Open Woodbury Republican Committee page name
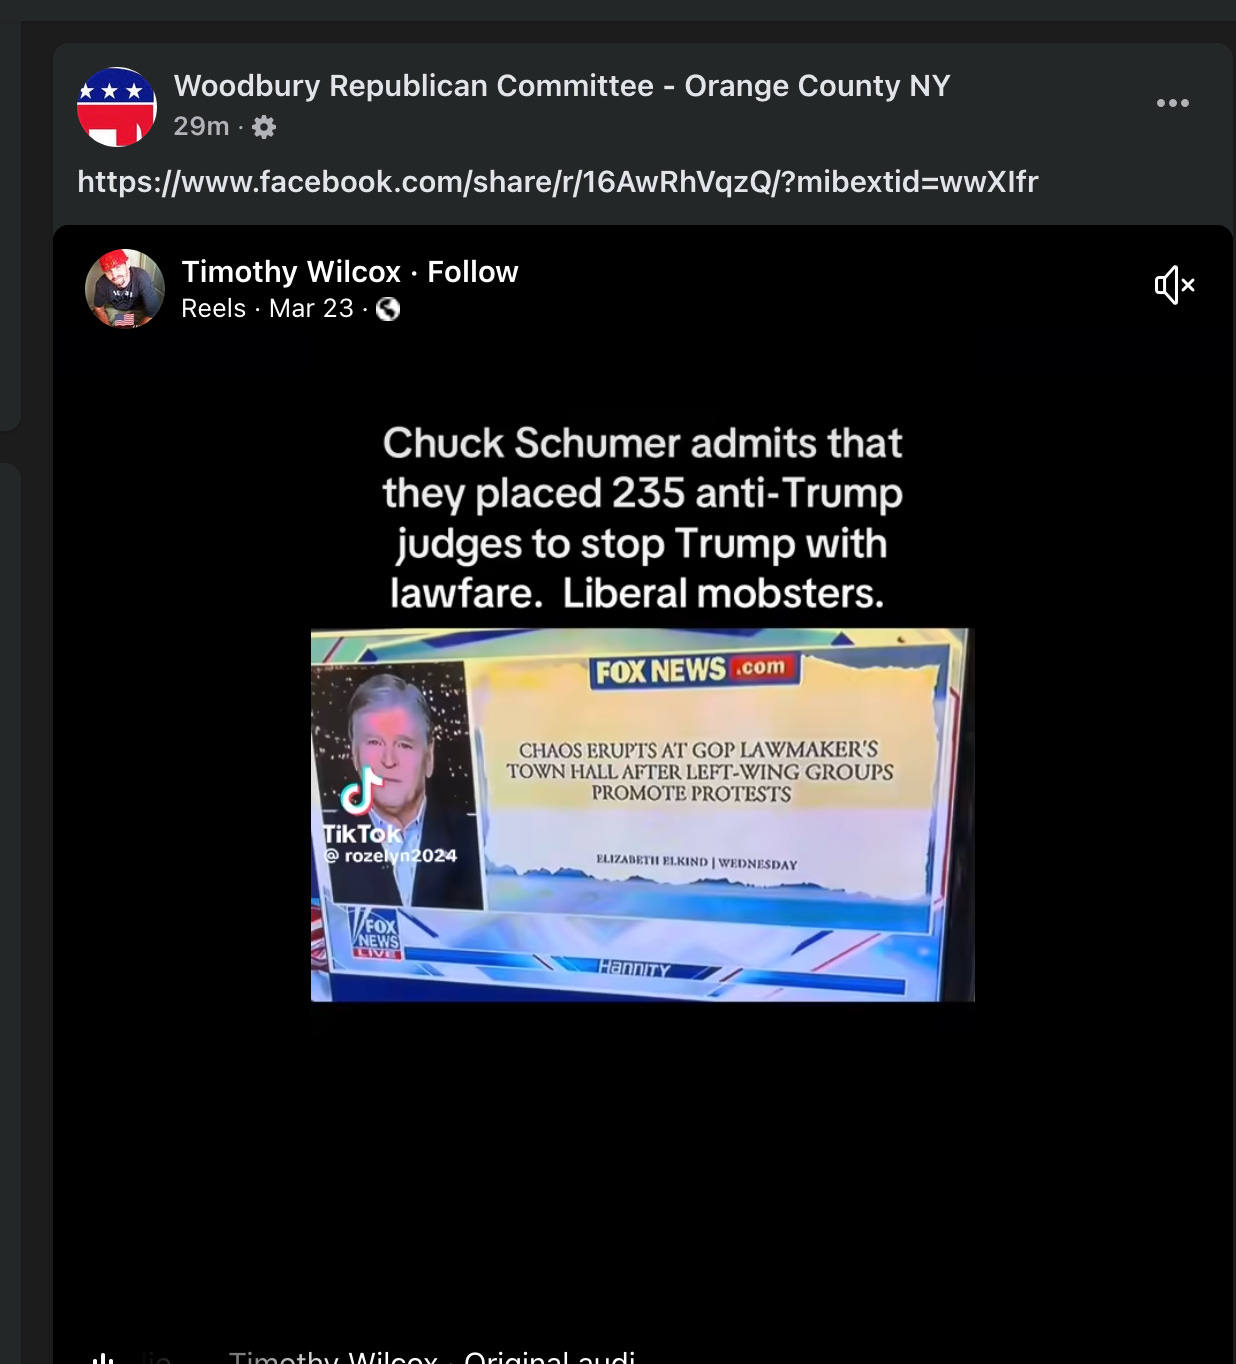This screenshot has height=1364, width=1236. point(562,86)
